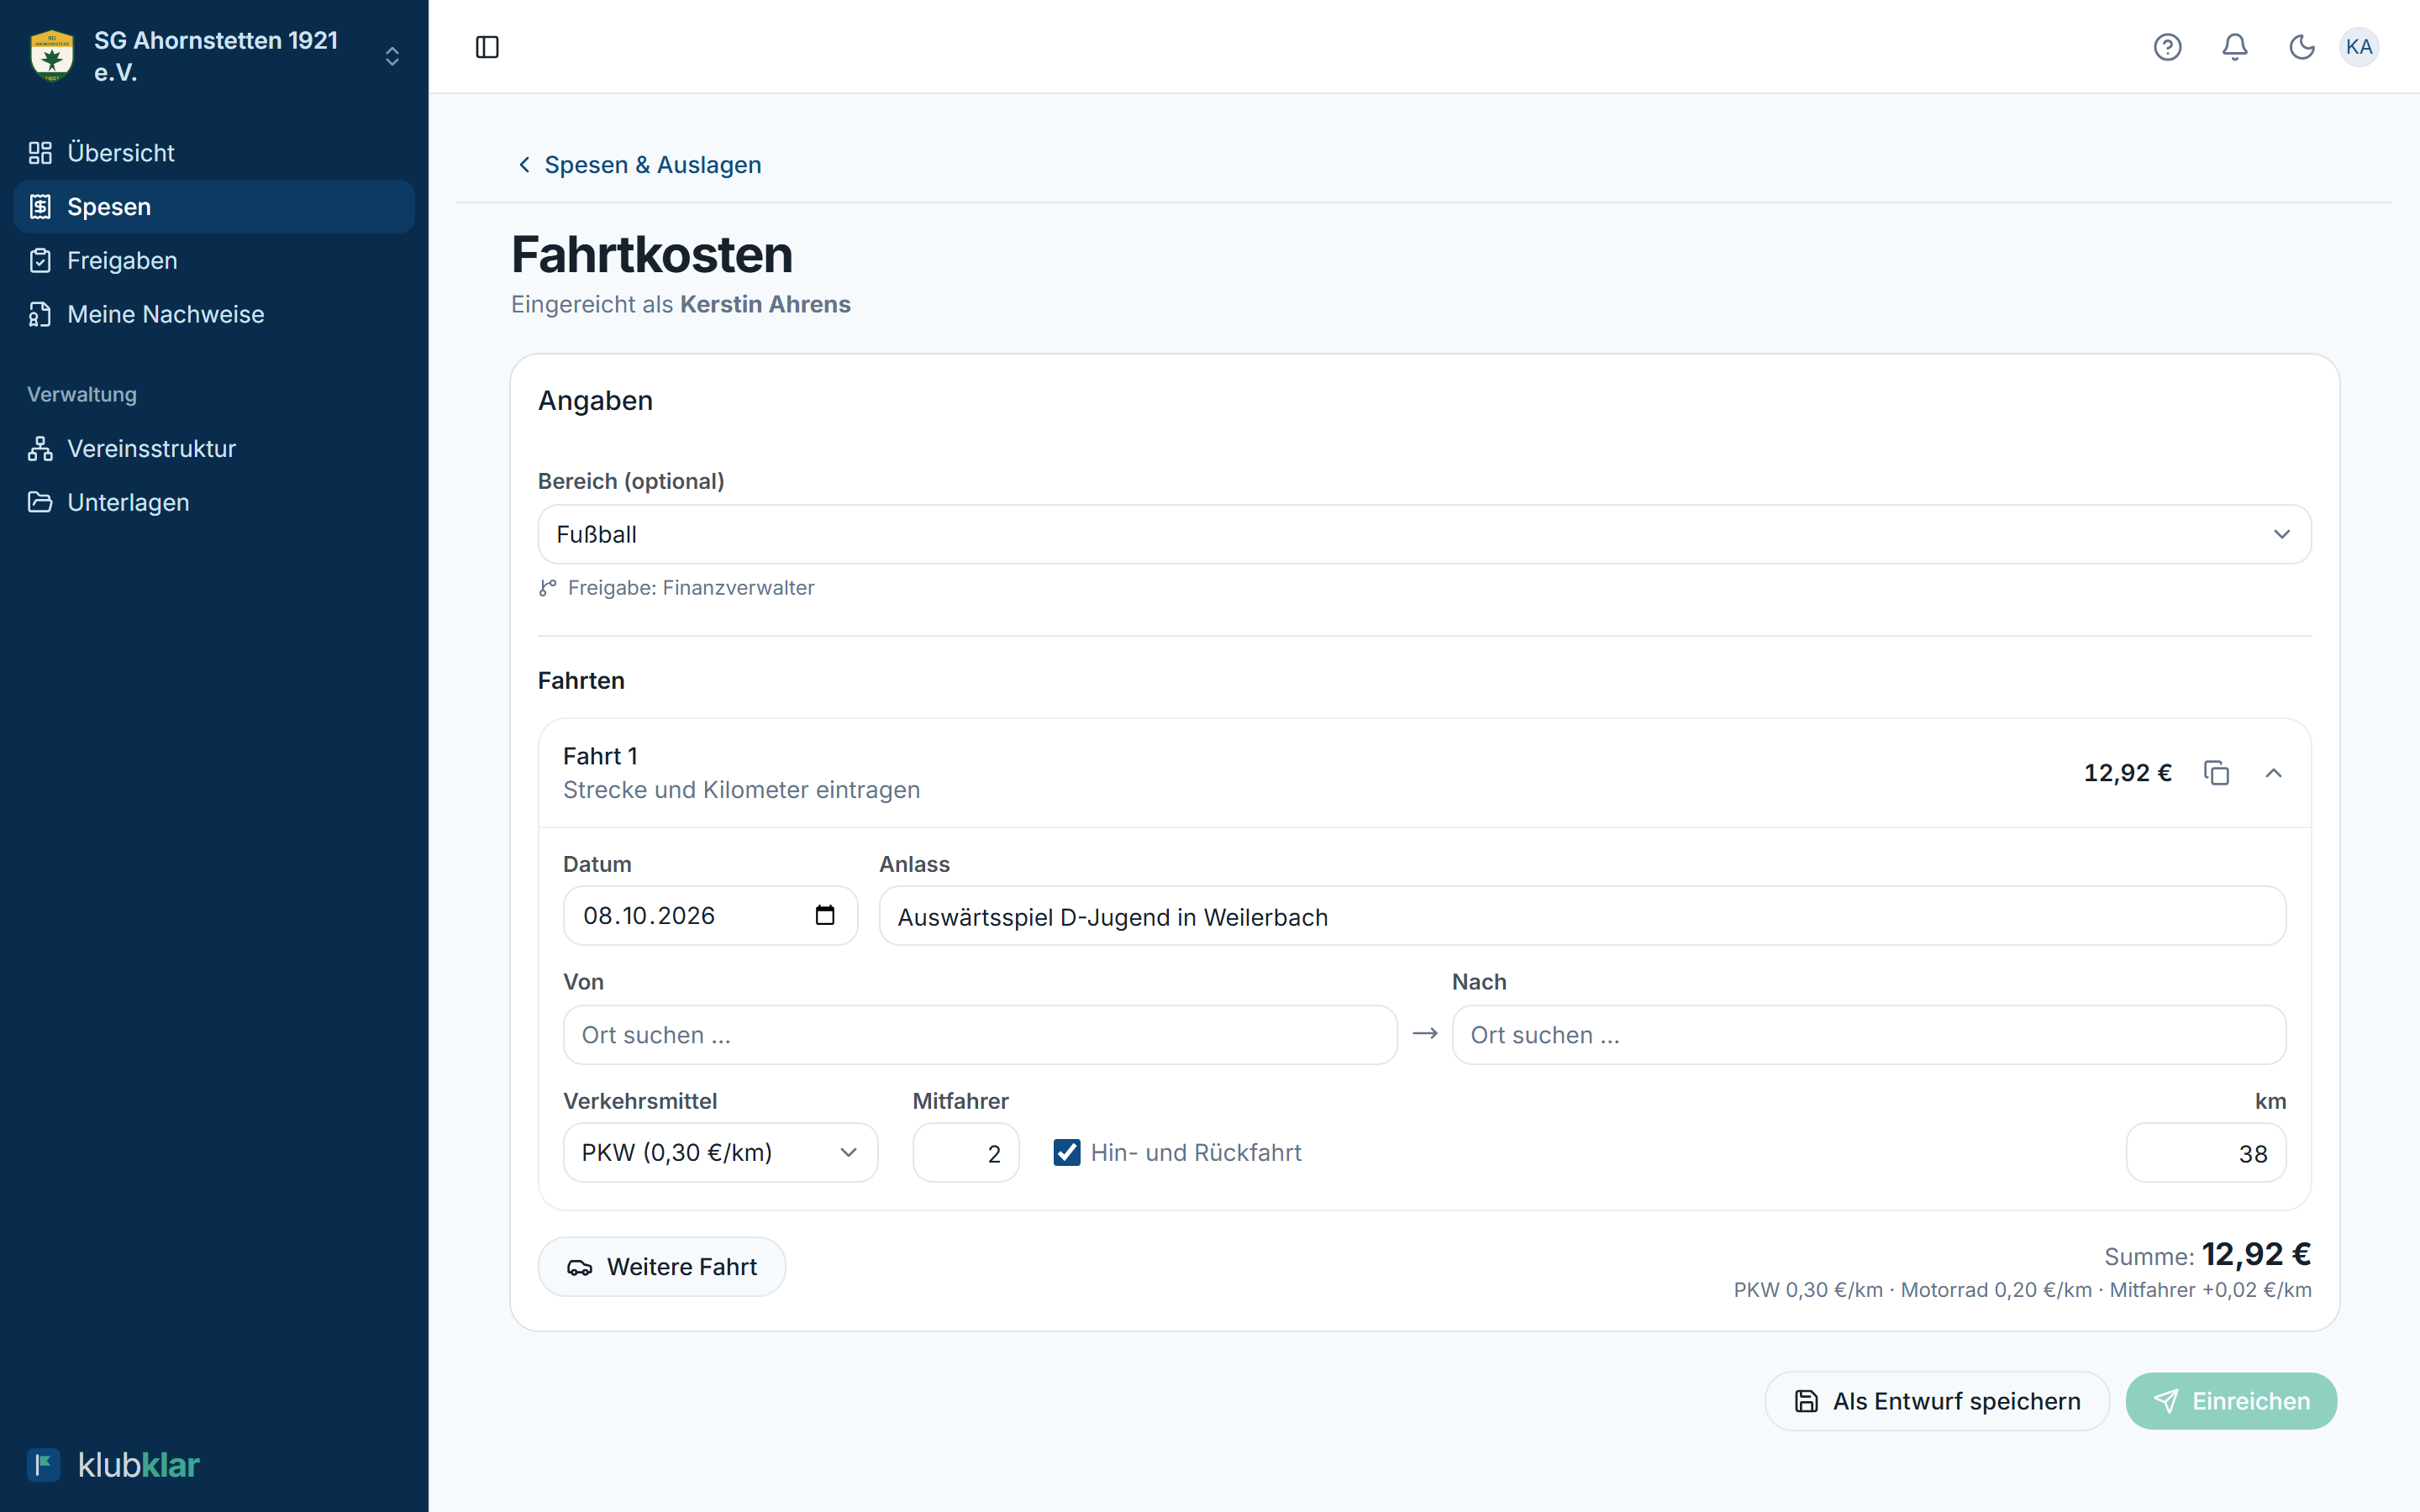Click the Kerstin Ahrens name text
Viewport: 2420px width, 1512px height.
(765, 304)
